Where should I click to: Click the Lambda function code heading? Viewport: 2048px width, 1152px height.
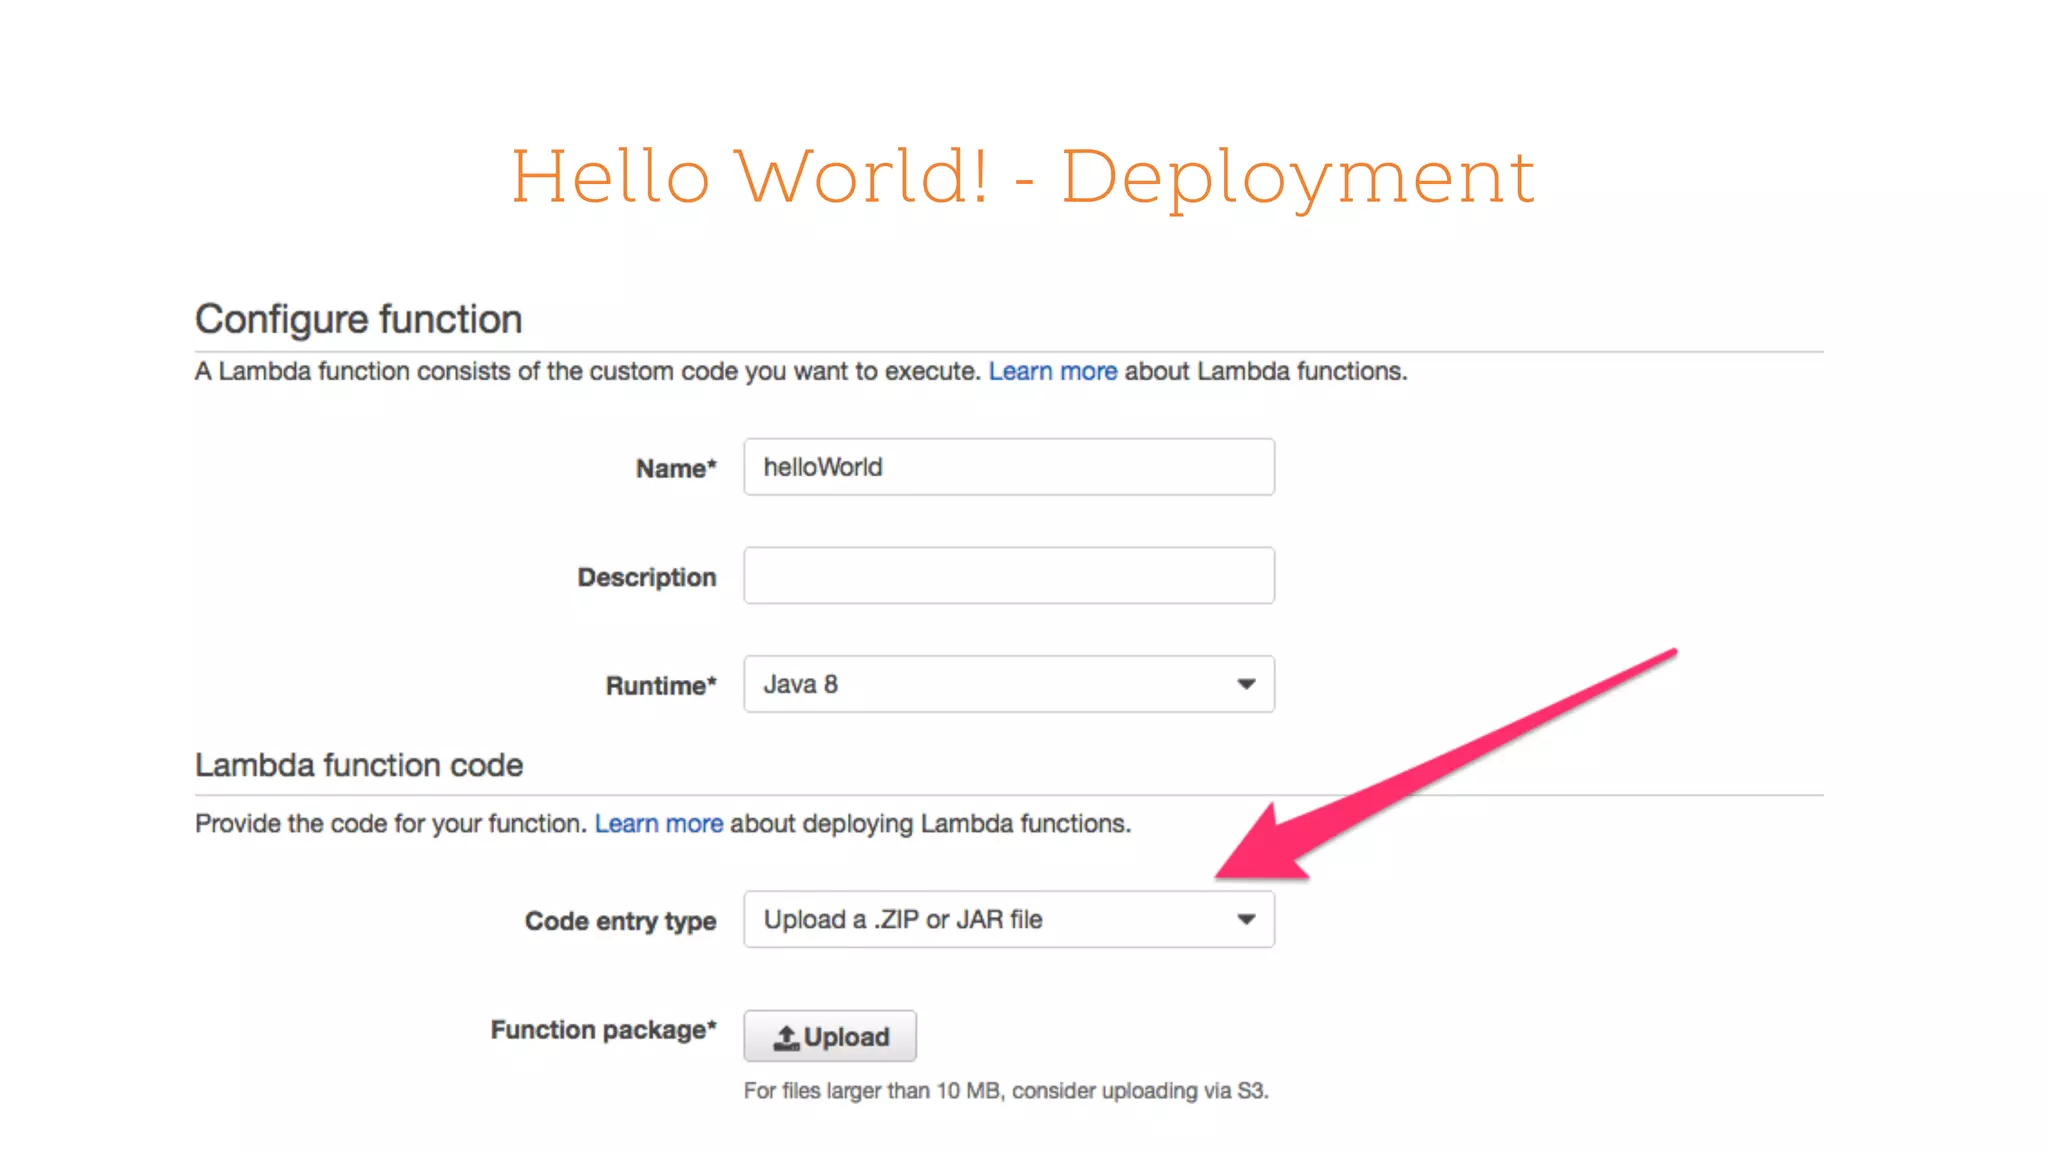(359, 765)
